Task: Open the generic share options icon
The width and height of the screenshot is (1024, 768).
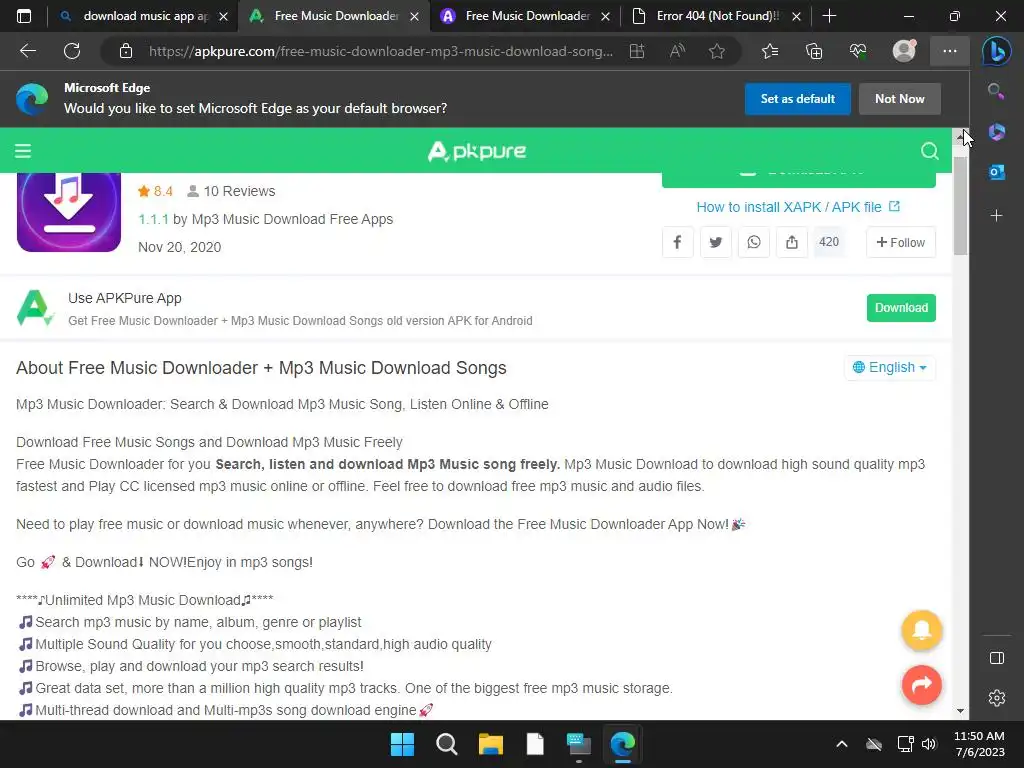Action: (792, 242)
